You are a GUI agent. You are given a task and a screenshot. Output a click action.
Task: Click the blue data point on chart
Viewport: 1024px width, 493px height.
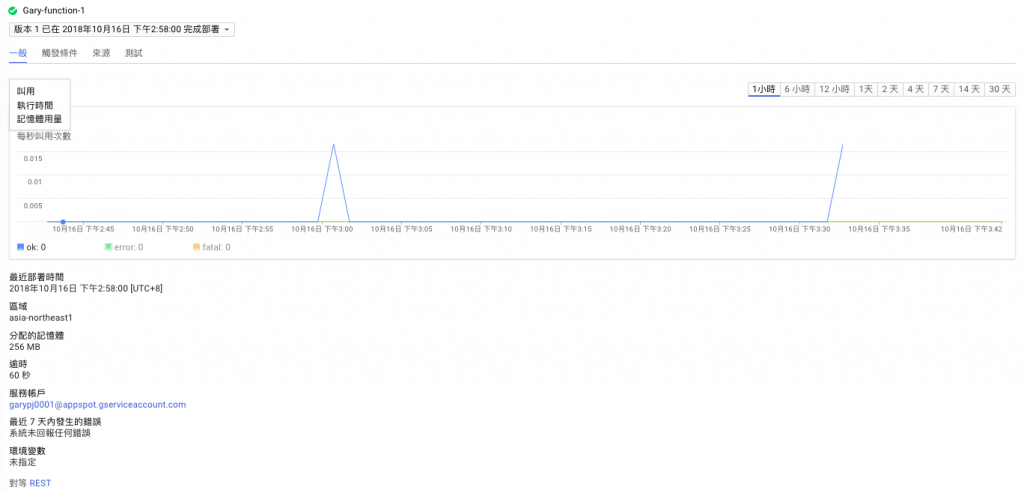pyautogui.click(x=63, y=222)
